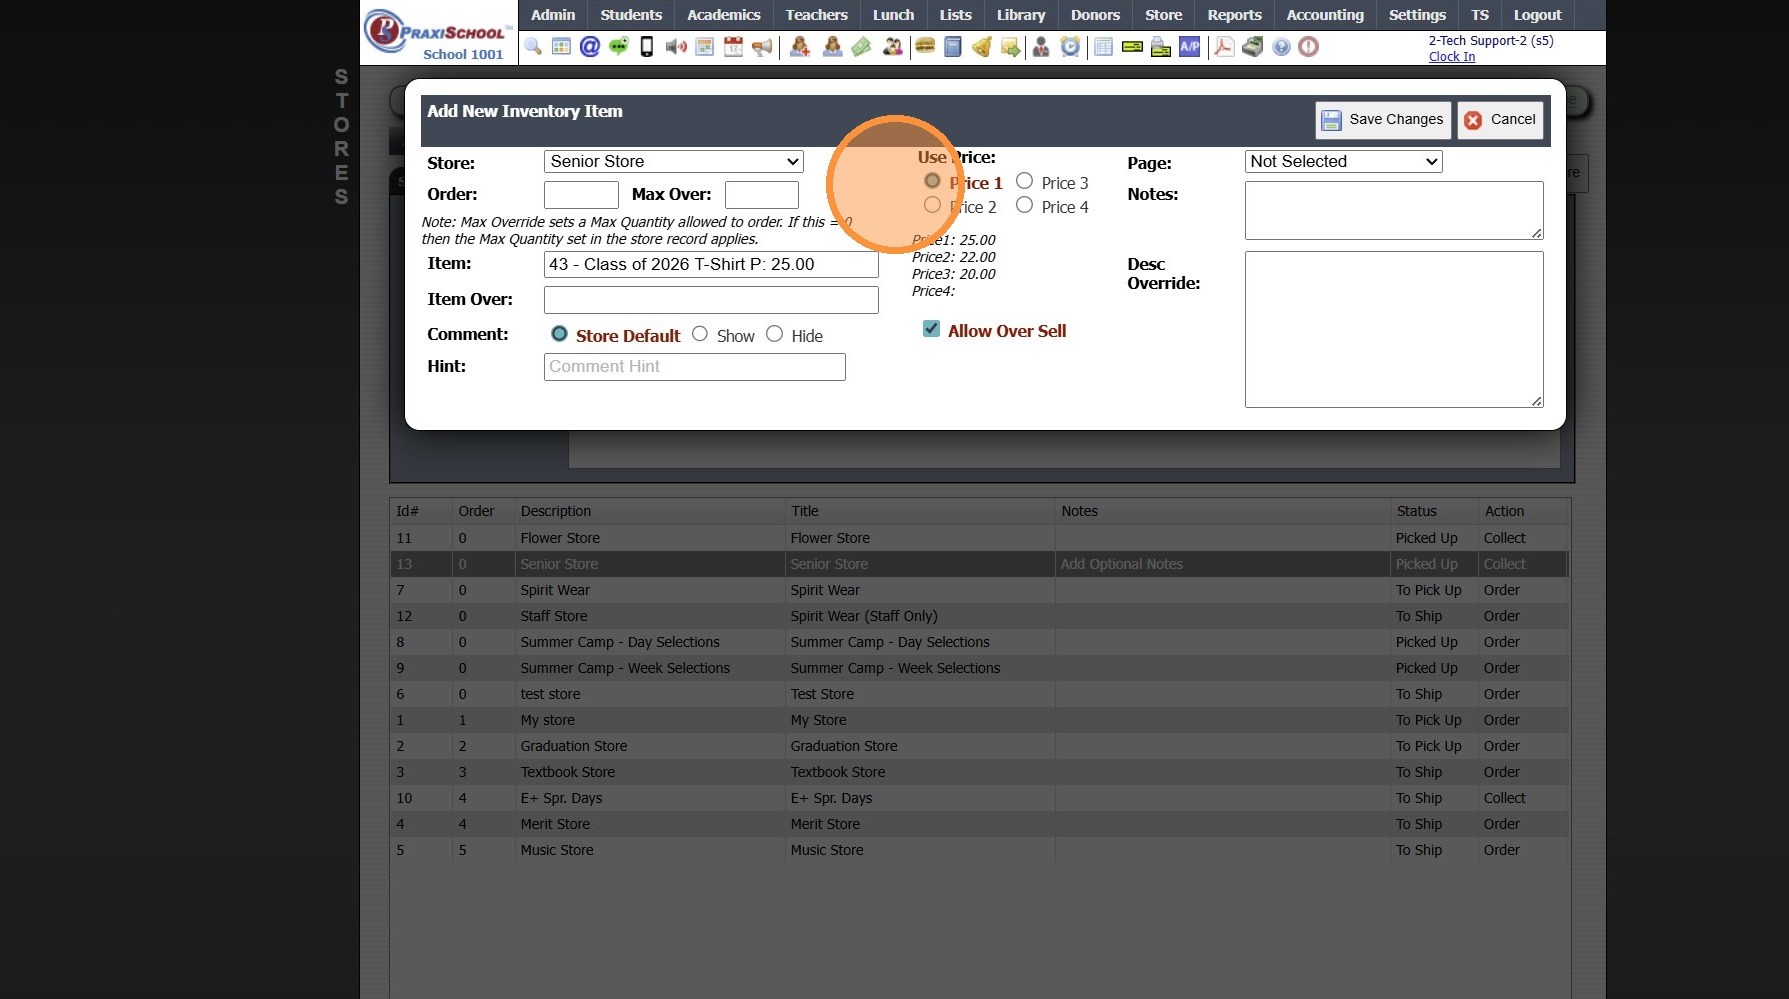Click the Desc Override text area
The image size is (1789, 999).
coord(1394,329)
